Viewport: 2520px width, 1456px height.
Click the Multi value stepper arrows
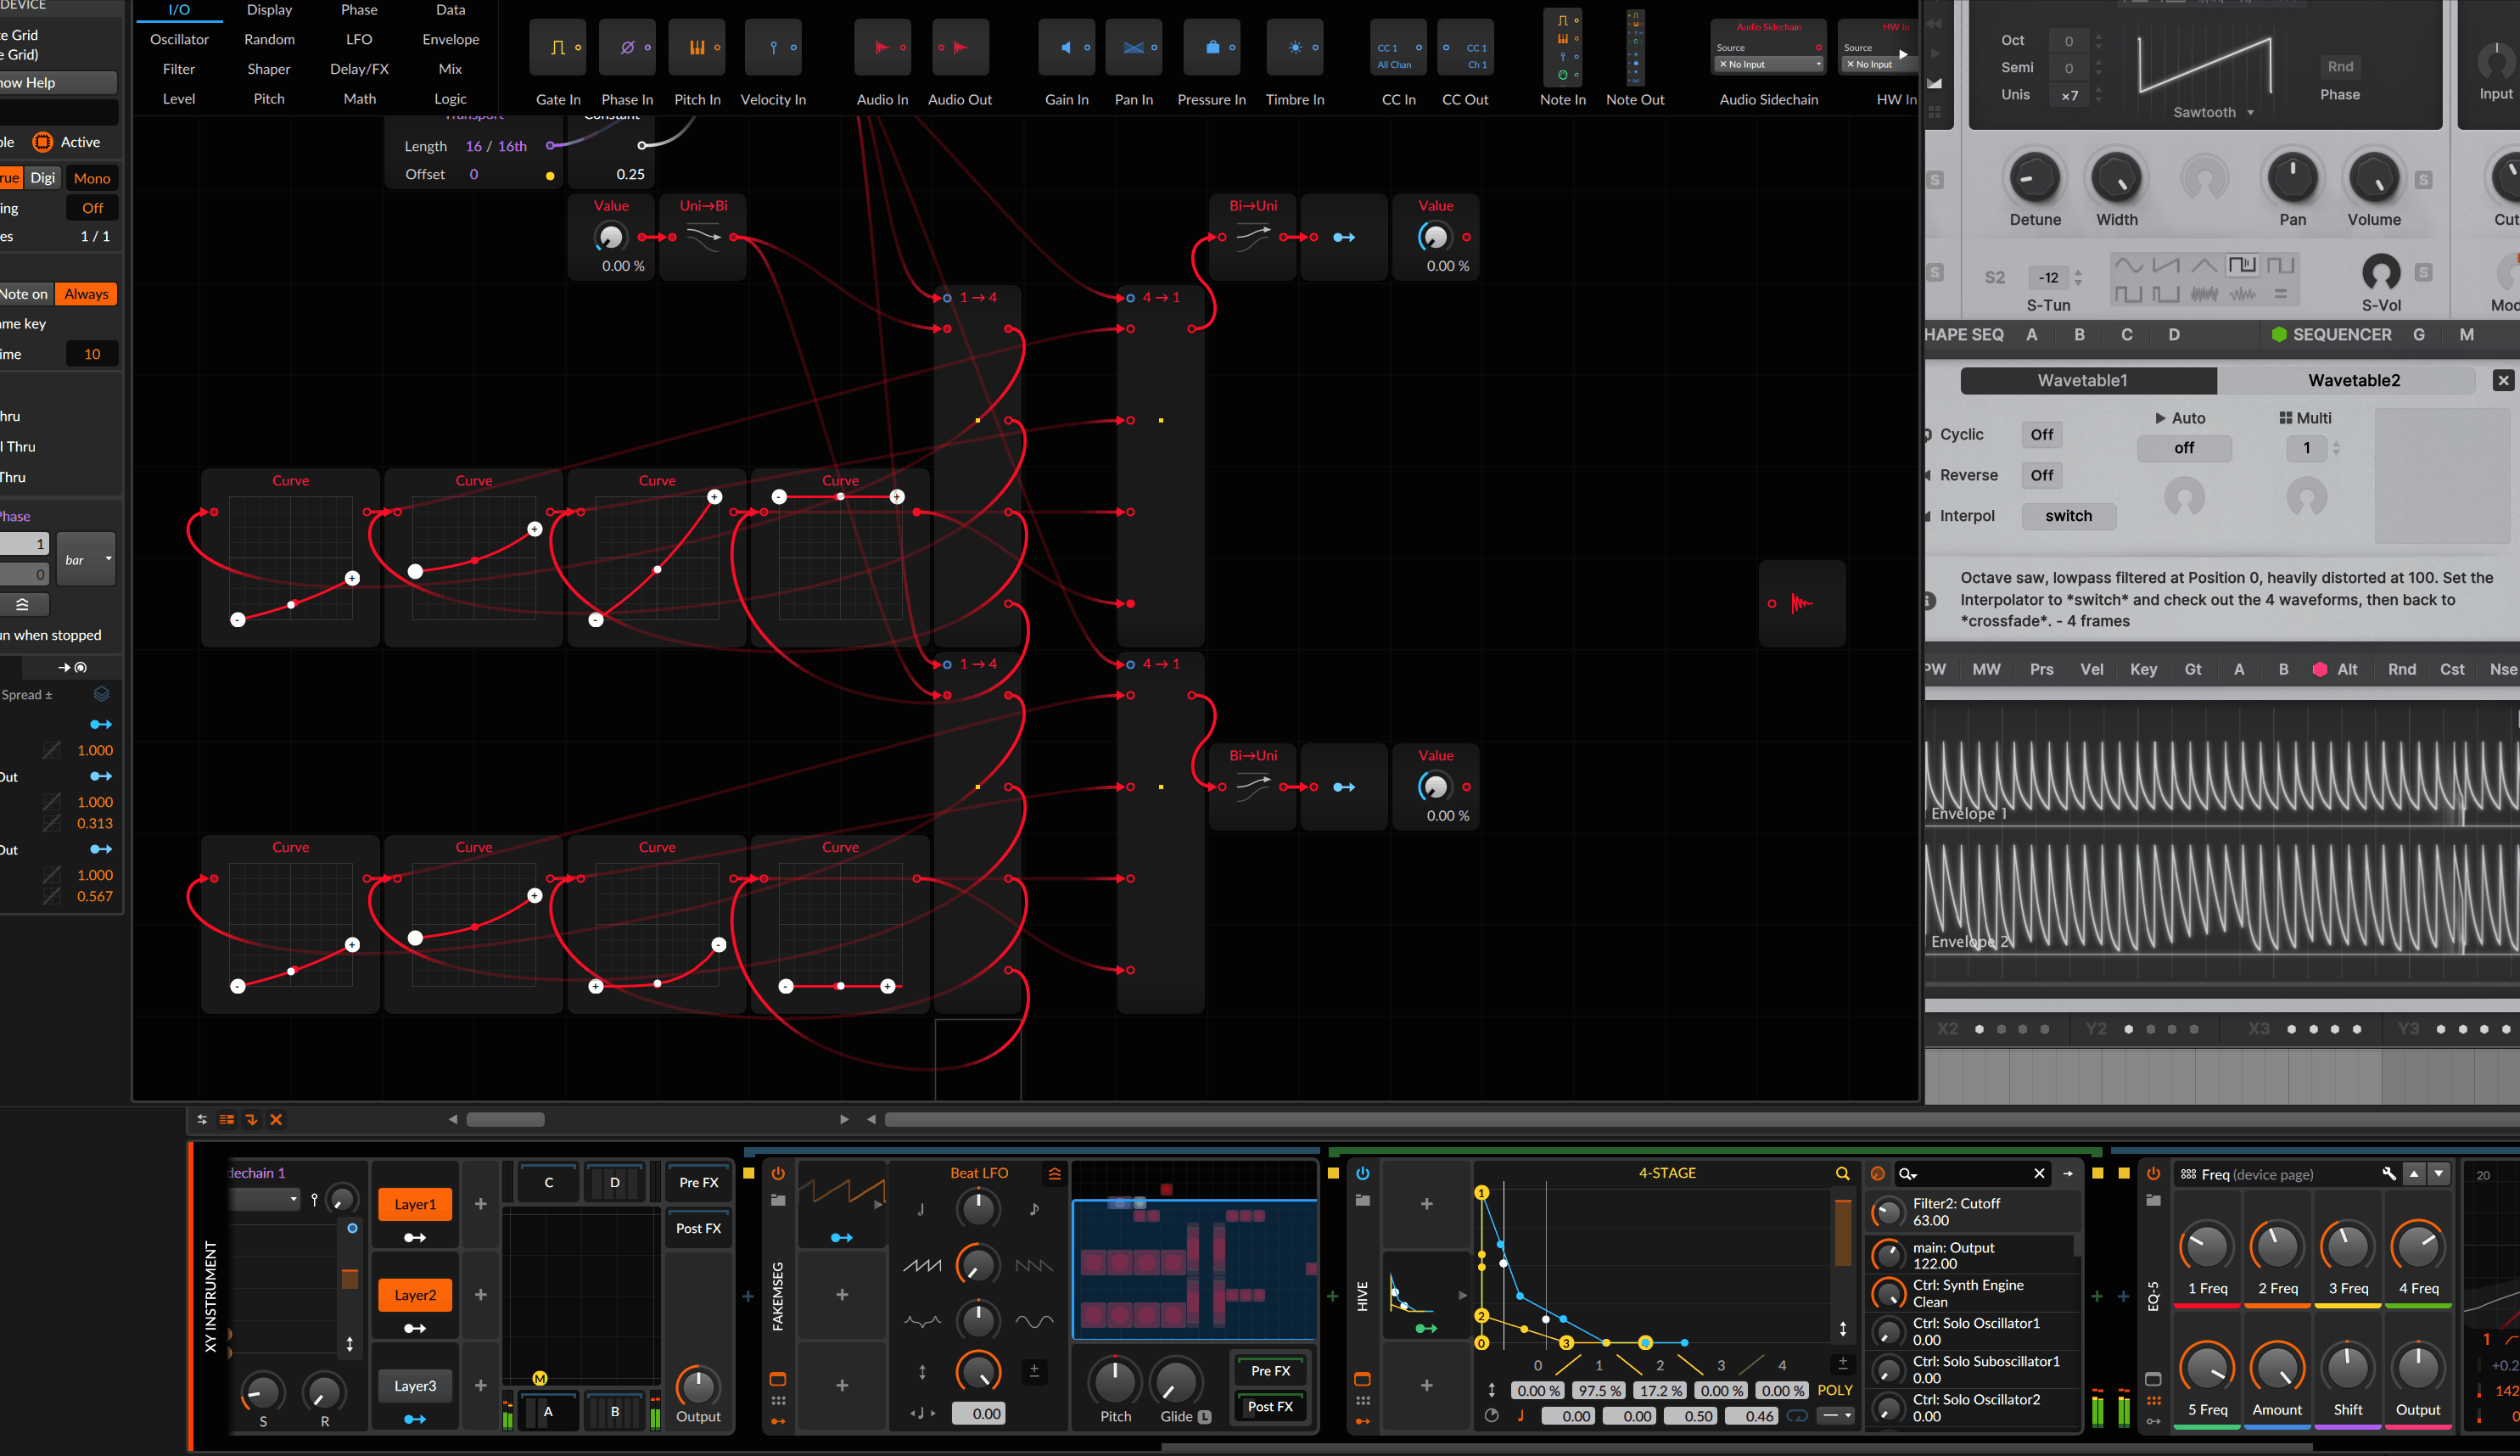click(2336, 448)
